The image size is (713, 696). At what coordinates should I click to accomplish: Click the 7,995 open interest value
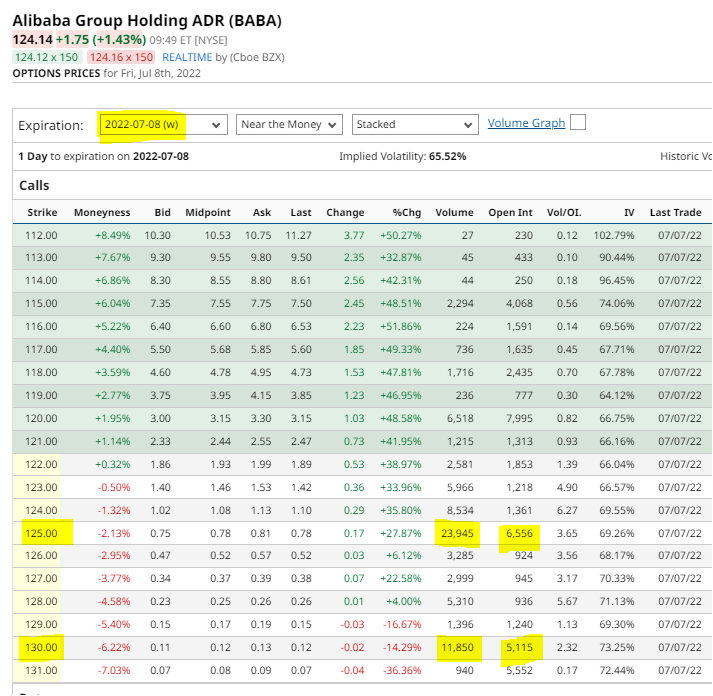519,418
